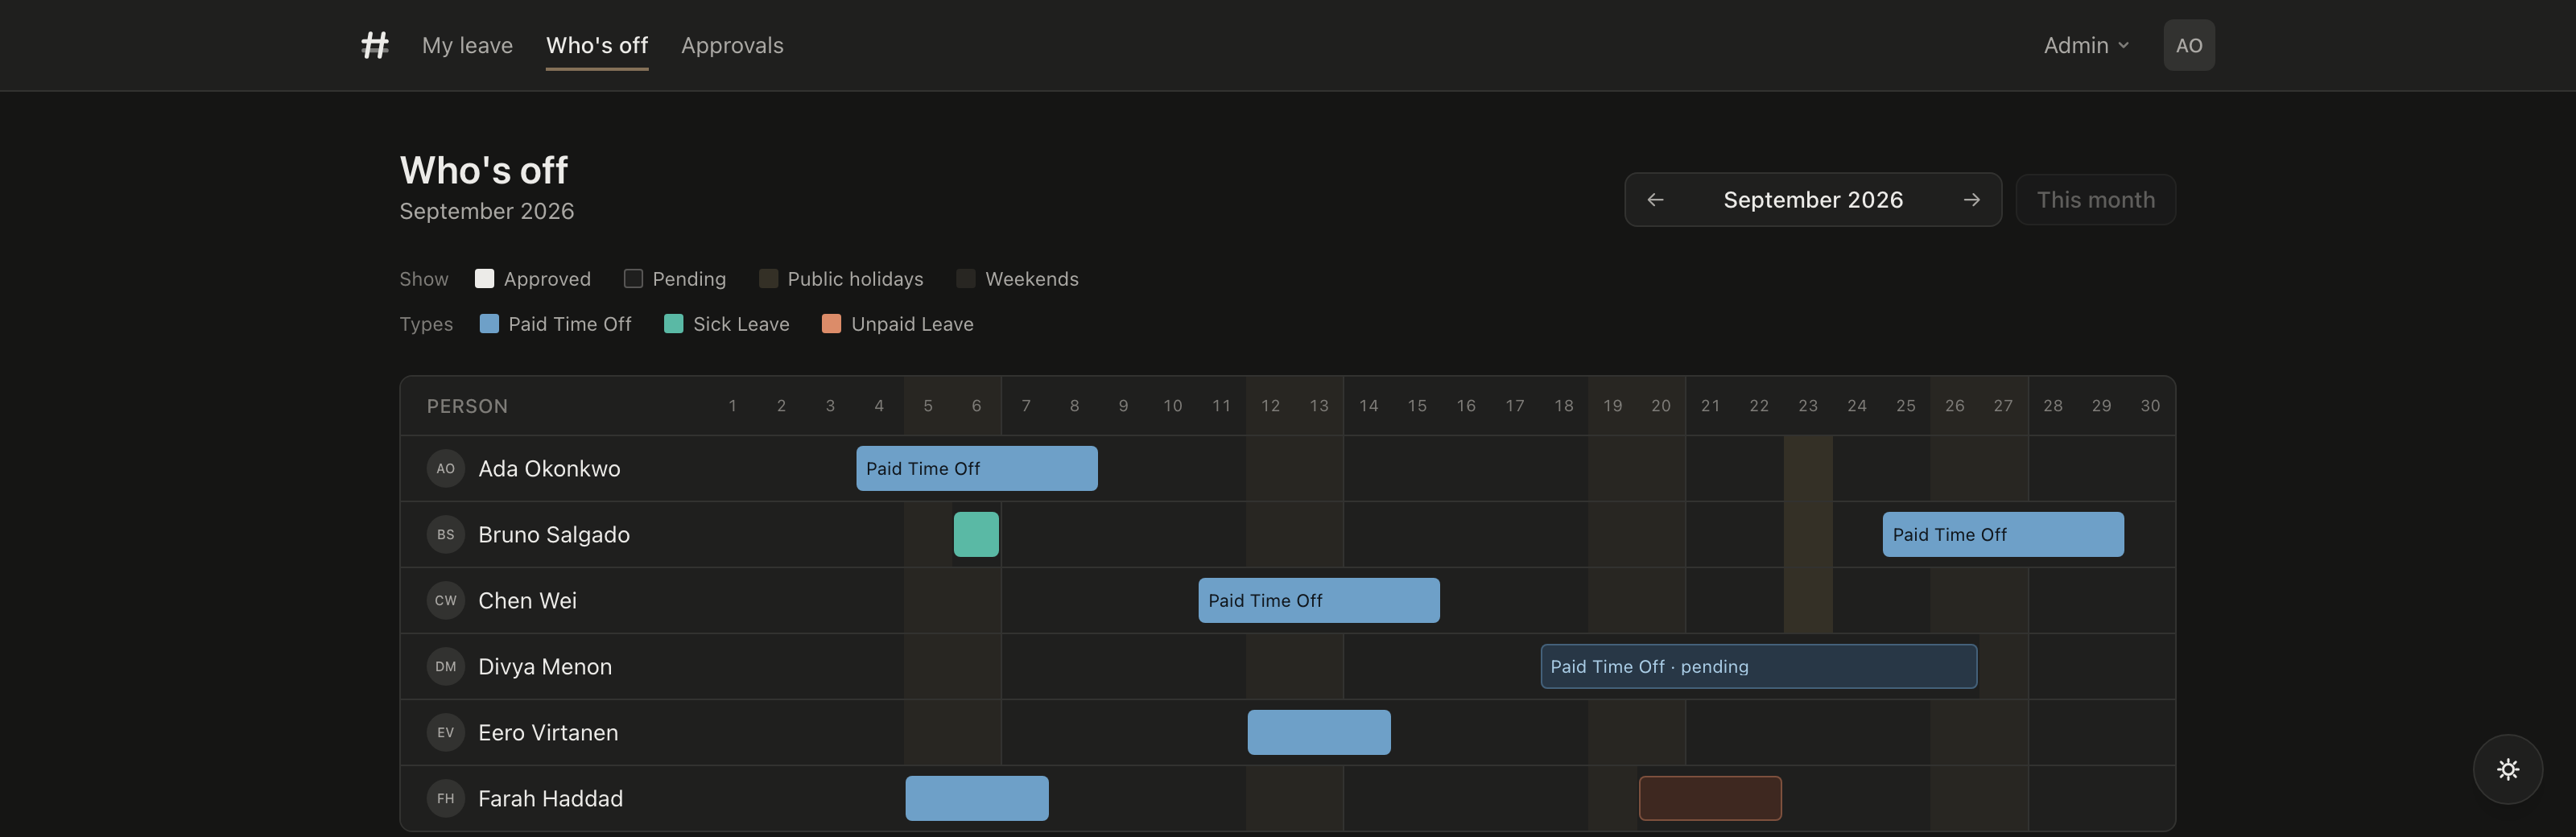Click the DM avatar beside Divya Menon
Image resolution: width=2576 pixels, height=837 pixels.
click(446, 666)
